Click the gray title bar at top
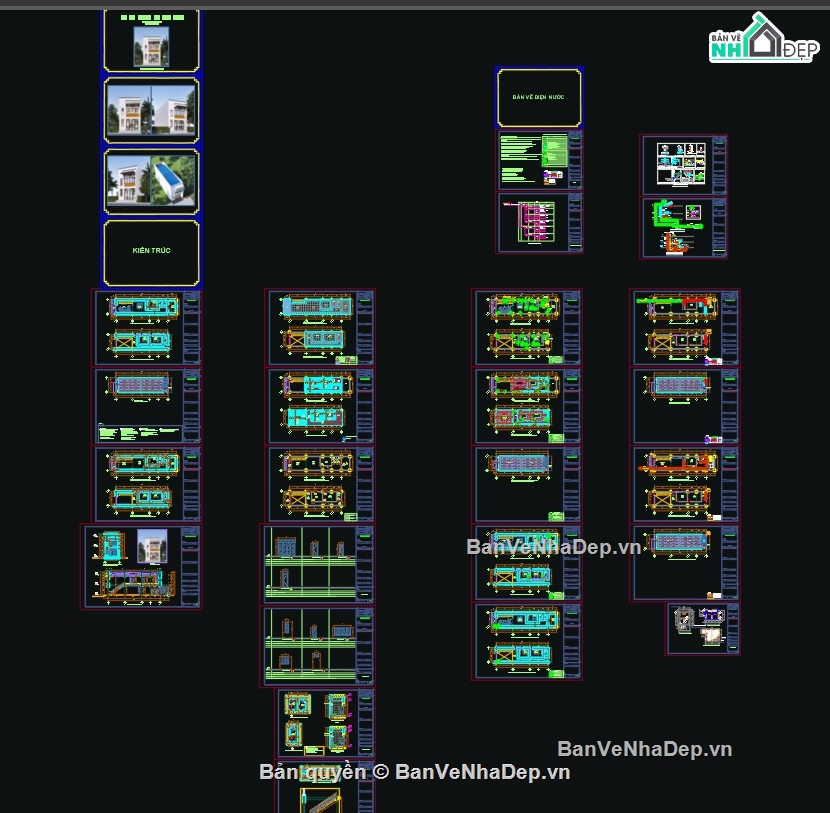 tap(415, 4)
